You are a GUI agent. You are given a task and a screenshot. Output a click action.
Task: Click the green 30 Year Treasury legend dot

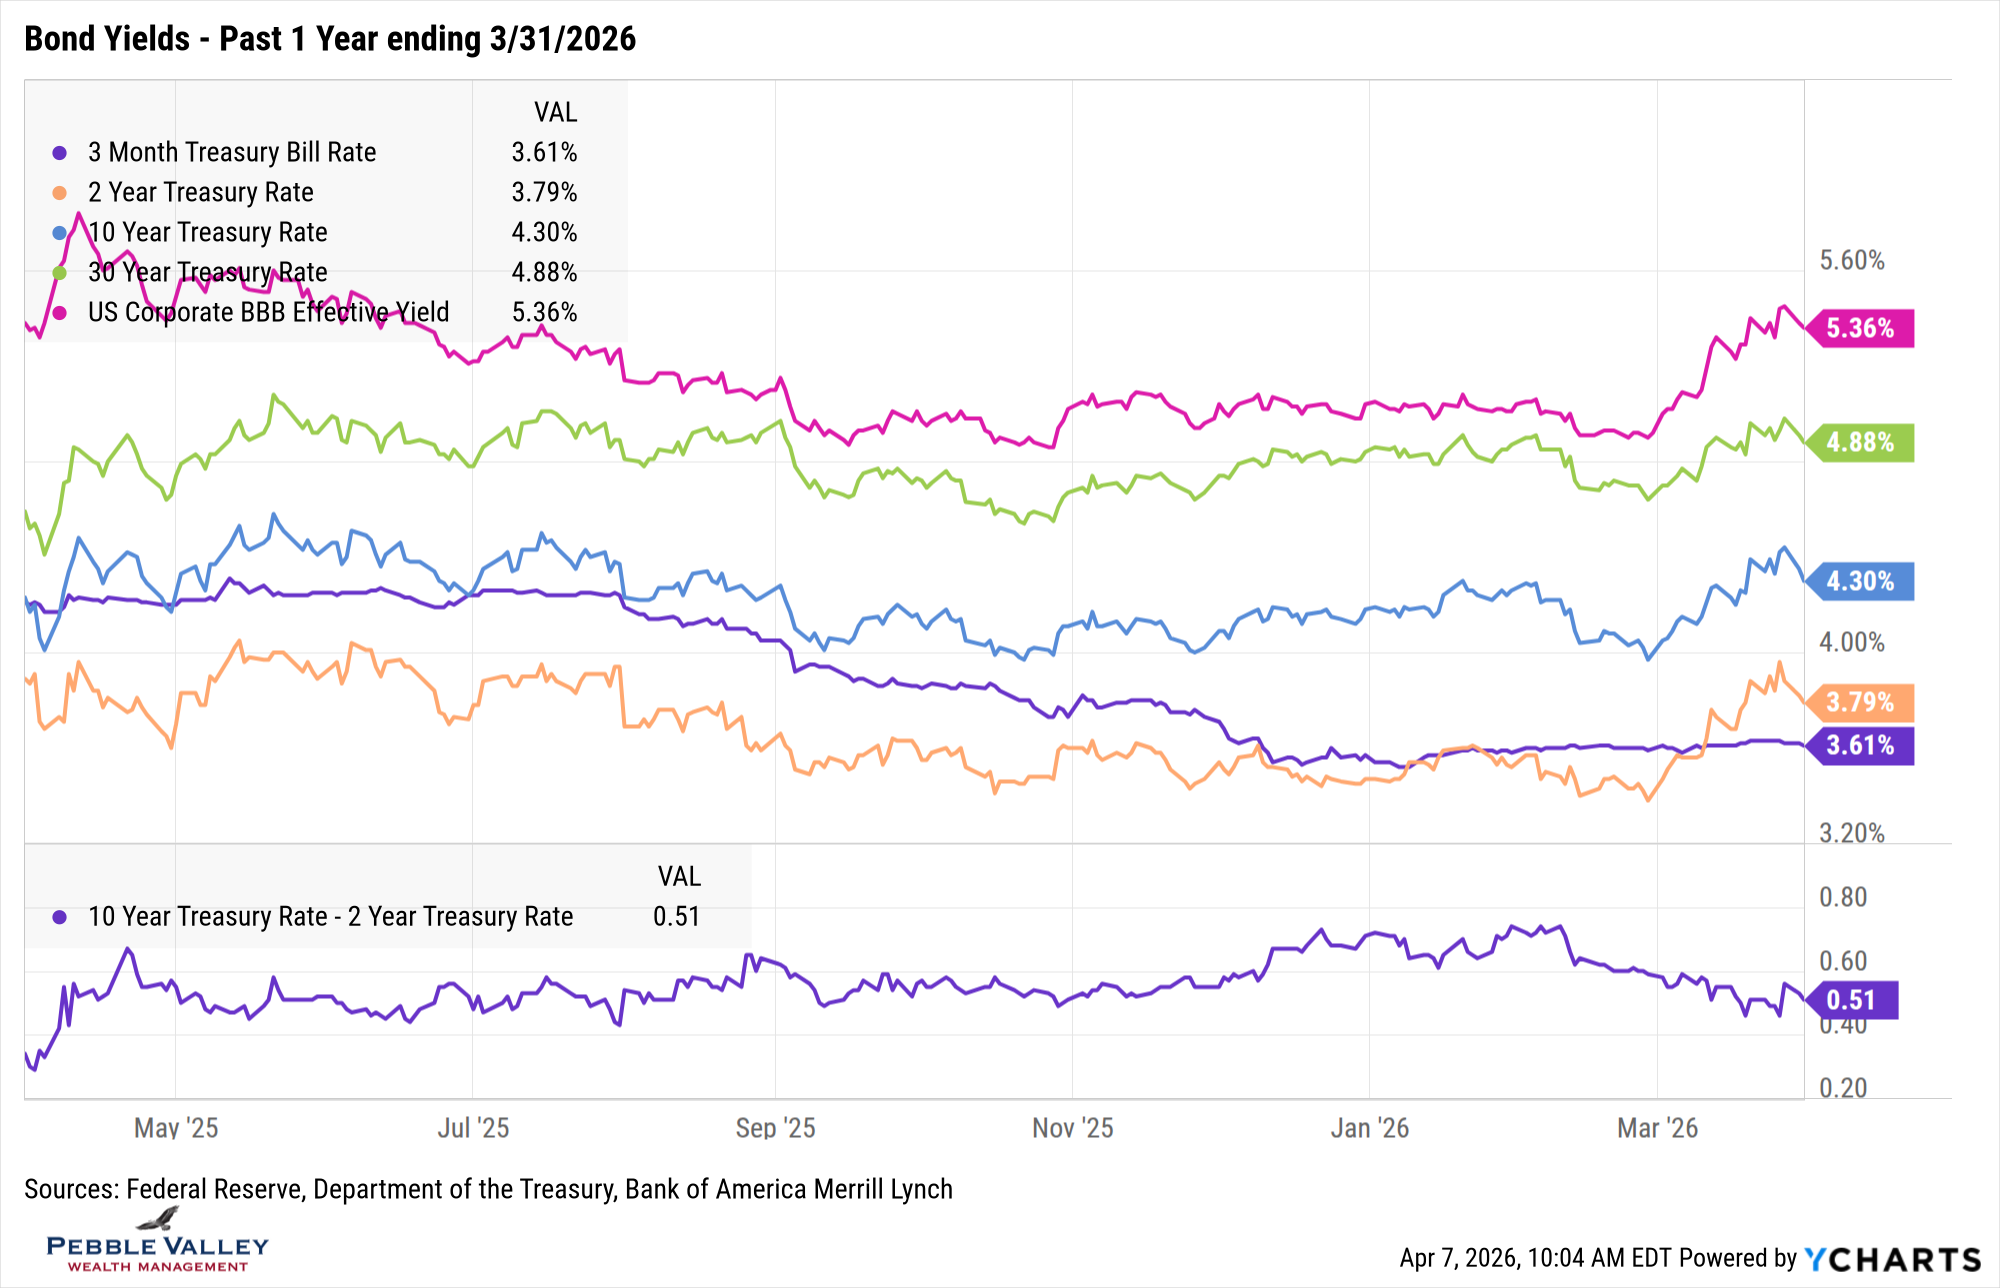click(60, 273)
